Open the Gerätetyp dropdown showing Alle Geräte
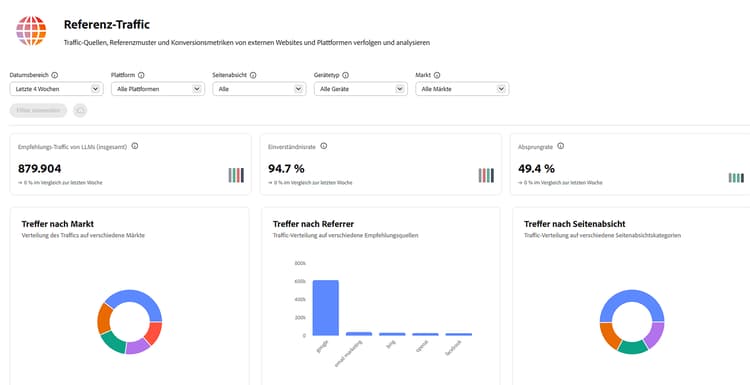The height and width of the screenshot is (385, 750). (x=361, y=89)
